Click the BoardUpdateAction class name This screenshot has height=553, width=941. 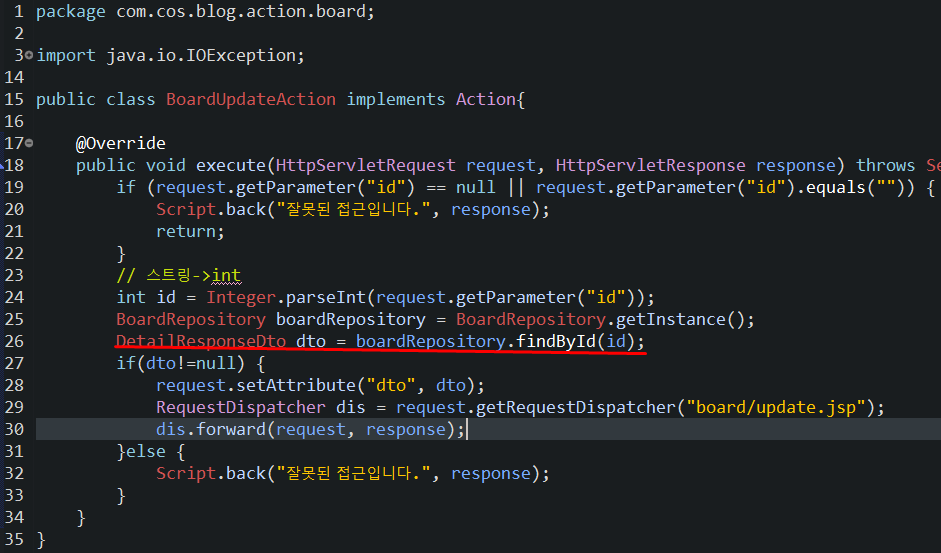[251, 99]
